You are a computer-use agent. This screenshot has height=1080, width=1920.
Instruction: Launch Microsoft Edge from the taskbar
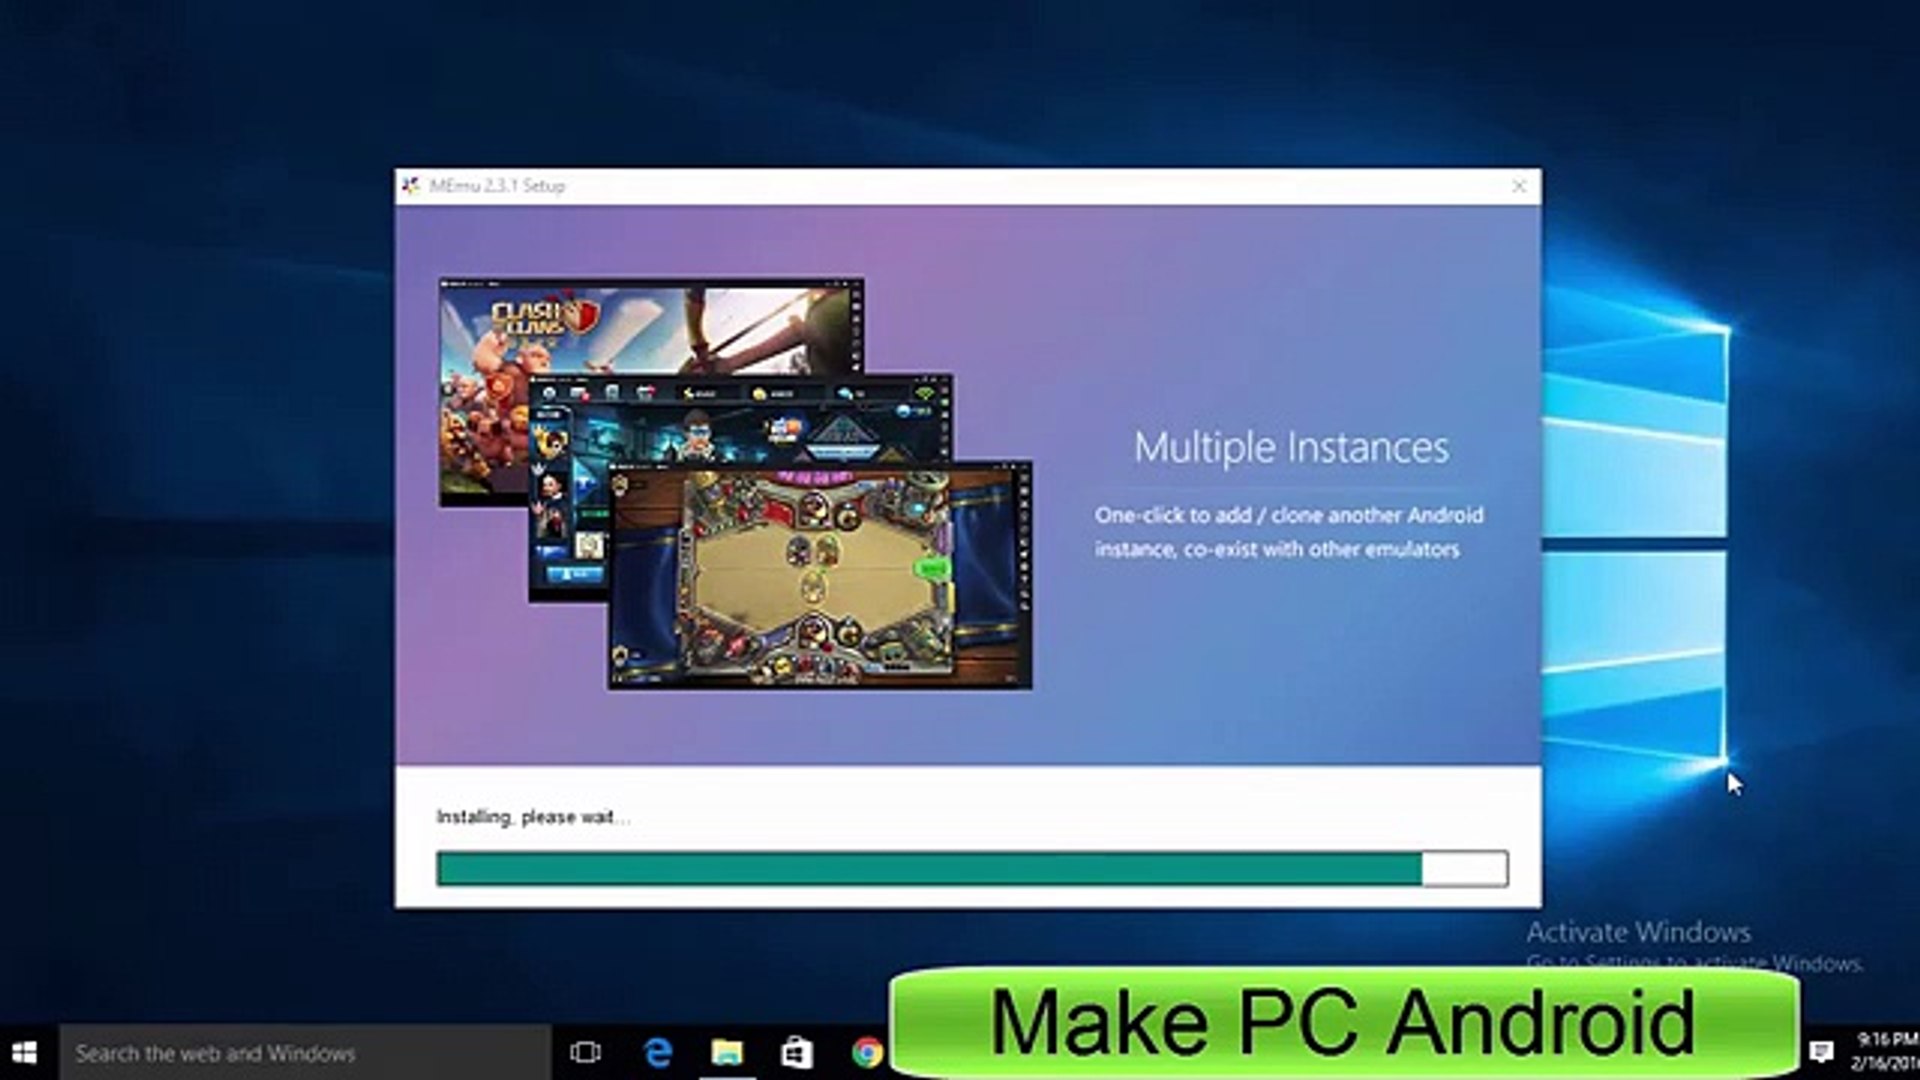point(657,1053)
